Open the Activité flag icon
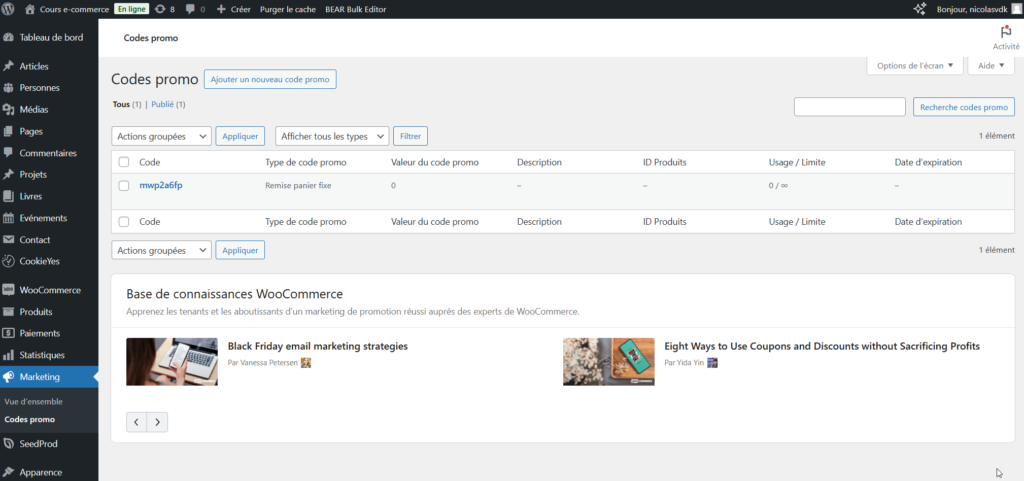1024x481 pixels. 1006,33
